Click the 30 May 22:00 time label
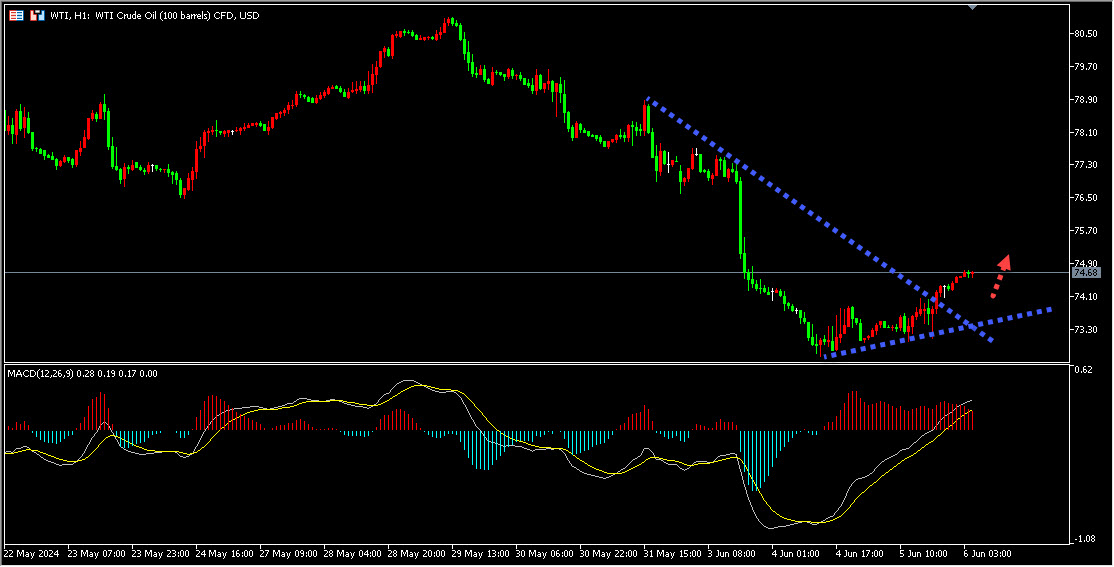The image size is (1114, 567). tap(610, 554)
